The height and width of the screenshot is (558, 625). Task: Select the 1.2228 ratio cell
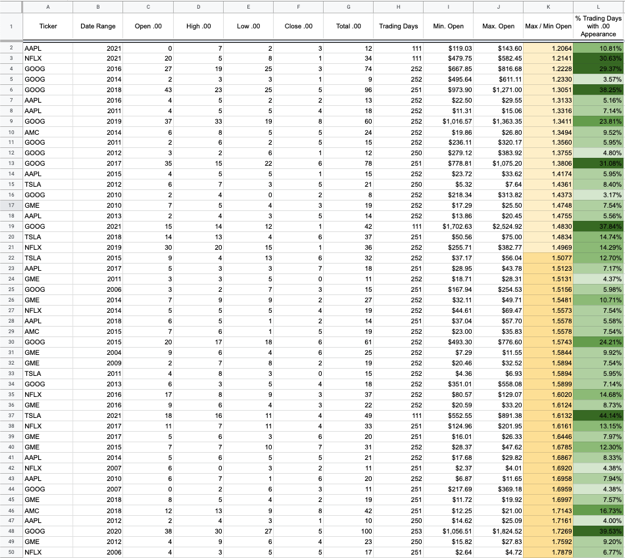548,69
